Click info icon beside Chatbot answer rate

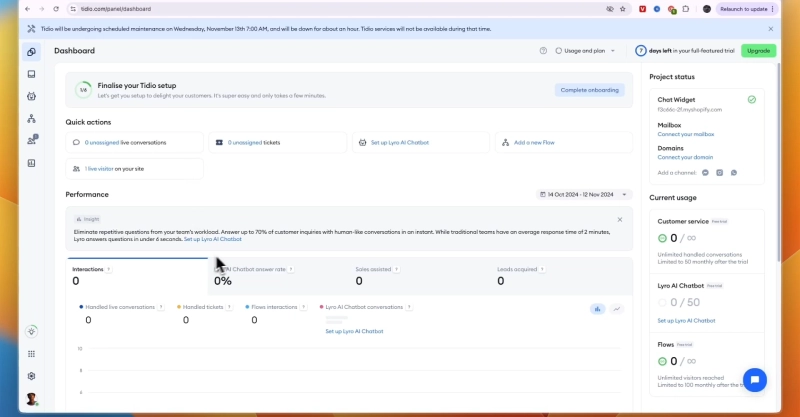[x=291, y=269]
